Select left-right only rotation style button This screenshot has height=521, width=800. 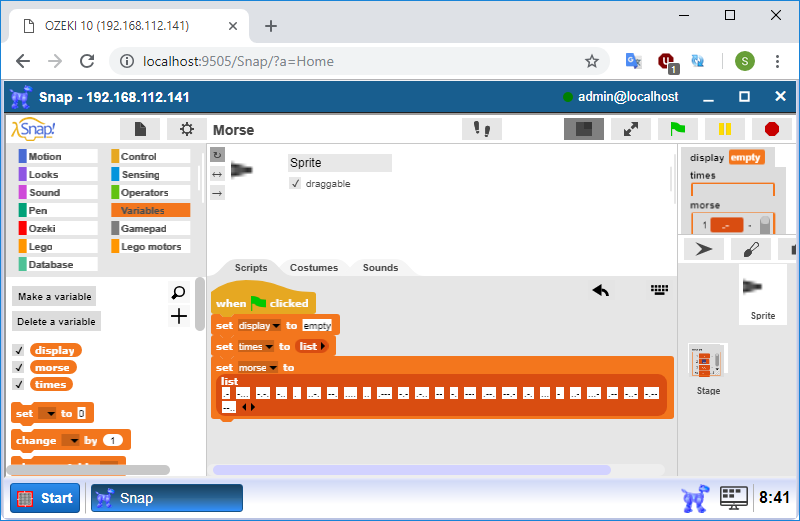click(x=217, y=175)
